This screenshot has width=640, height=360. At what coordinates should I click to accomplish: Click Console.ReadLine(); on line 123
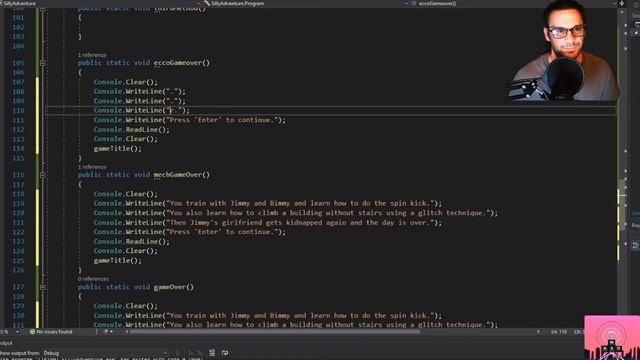131,242
